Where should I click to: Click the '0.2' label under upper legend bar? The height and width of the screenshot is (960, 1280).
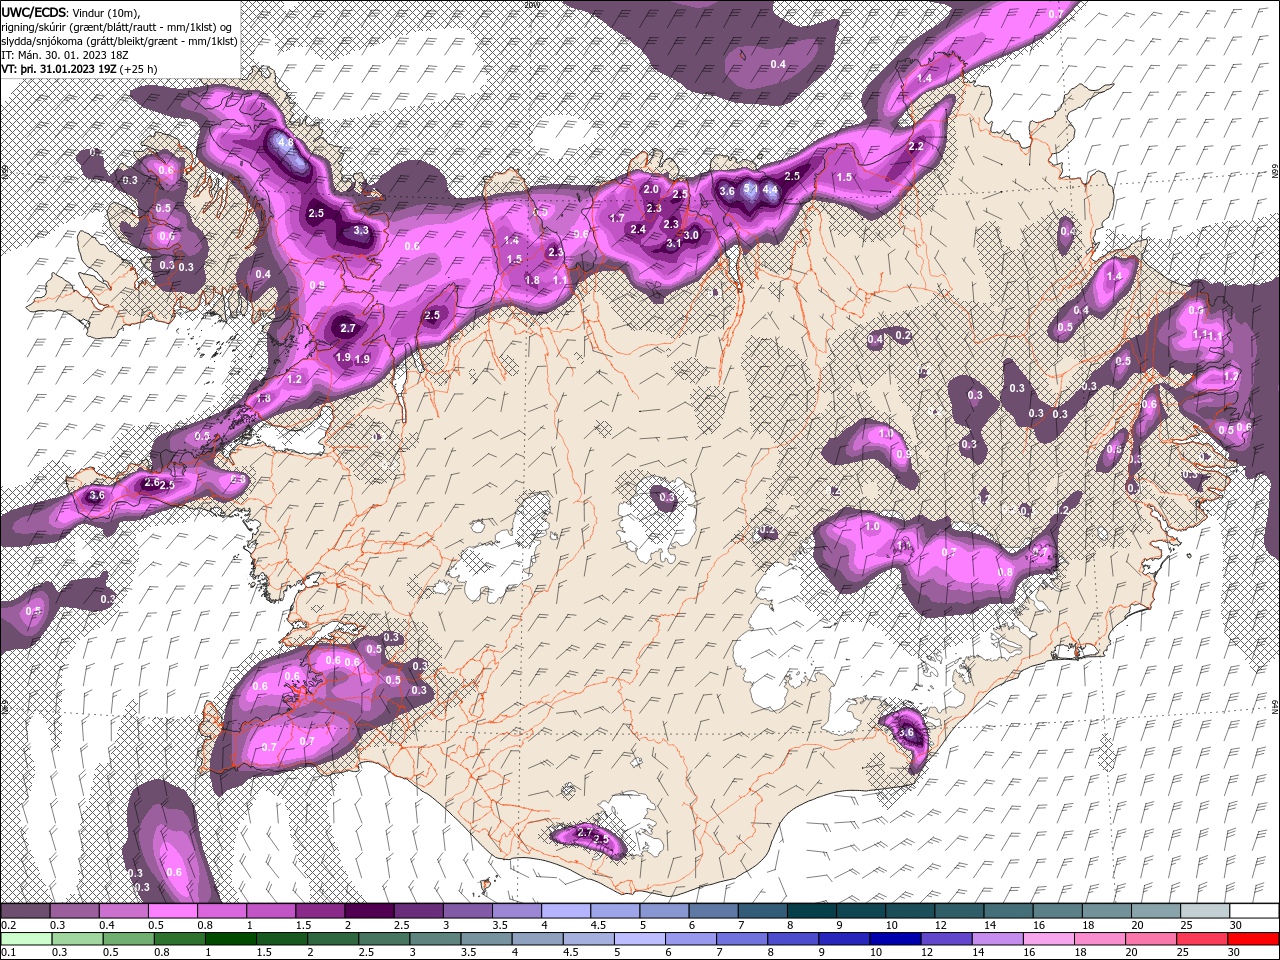pyautogui.click(x=8, y=925)
